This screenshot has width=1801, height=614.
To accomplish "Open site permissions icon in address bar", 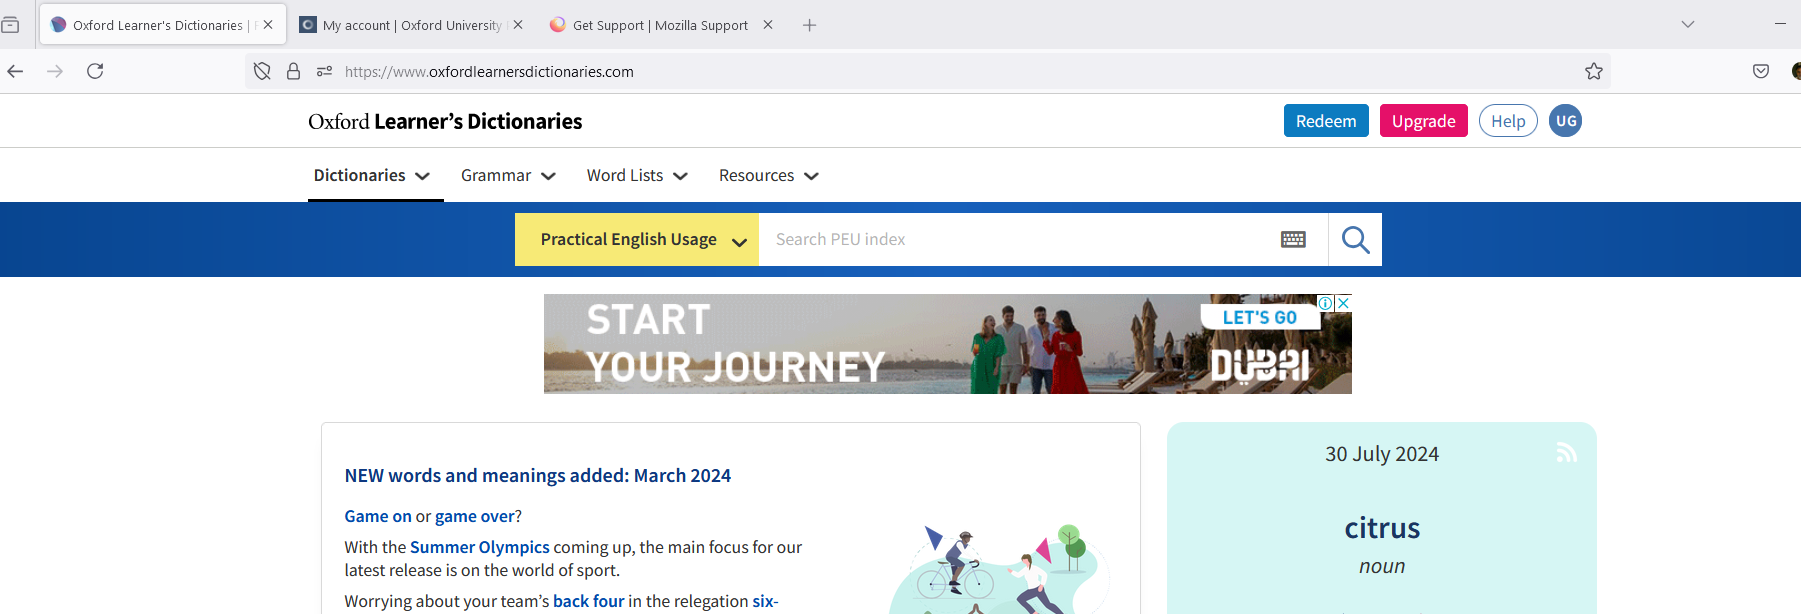I will click(324, 71).
